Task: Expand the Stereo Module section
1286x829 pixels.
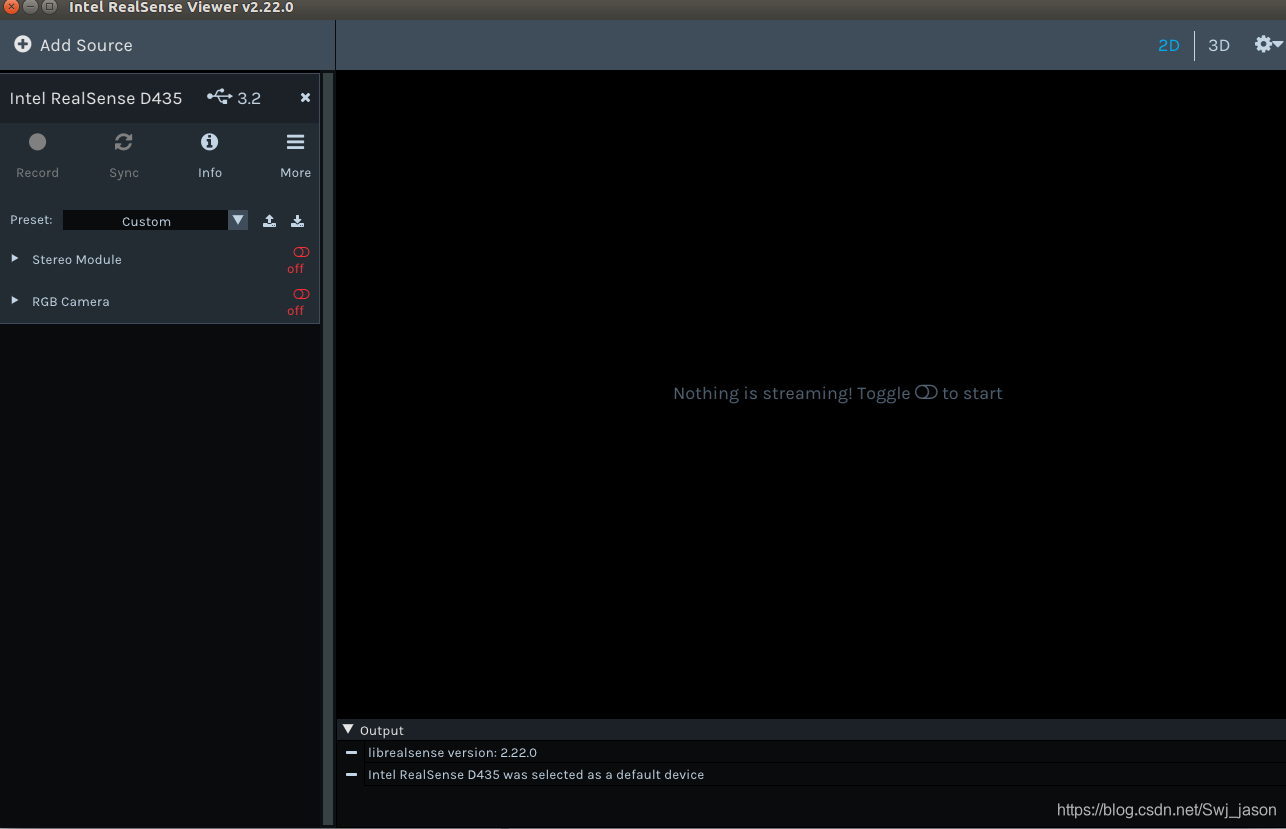Action: [x=15, y=258]
